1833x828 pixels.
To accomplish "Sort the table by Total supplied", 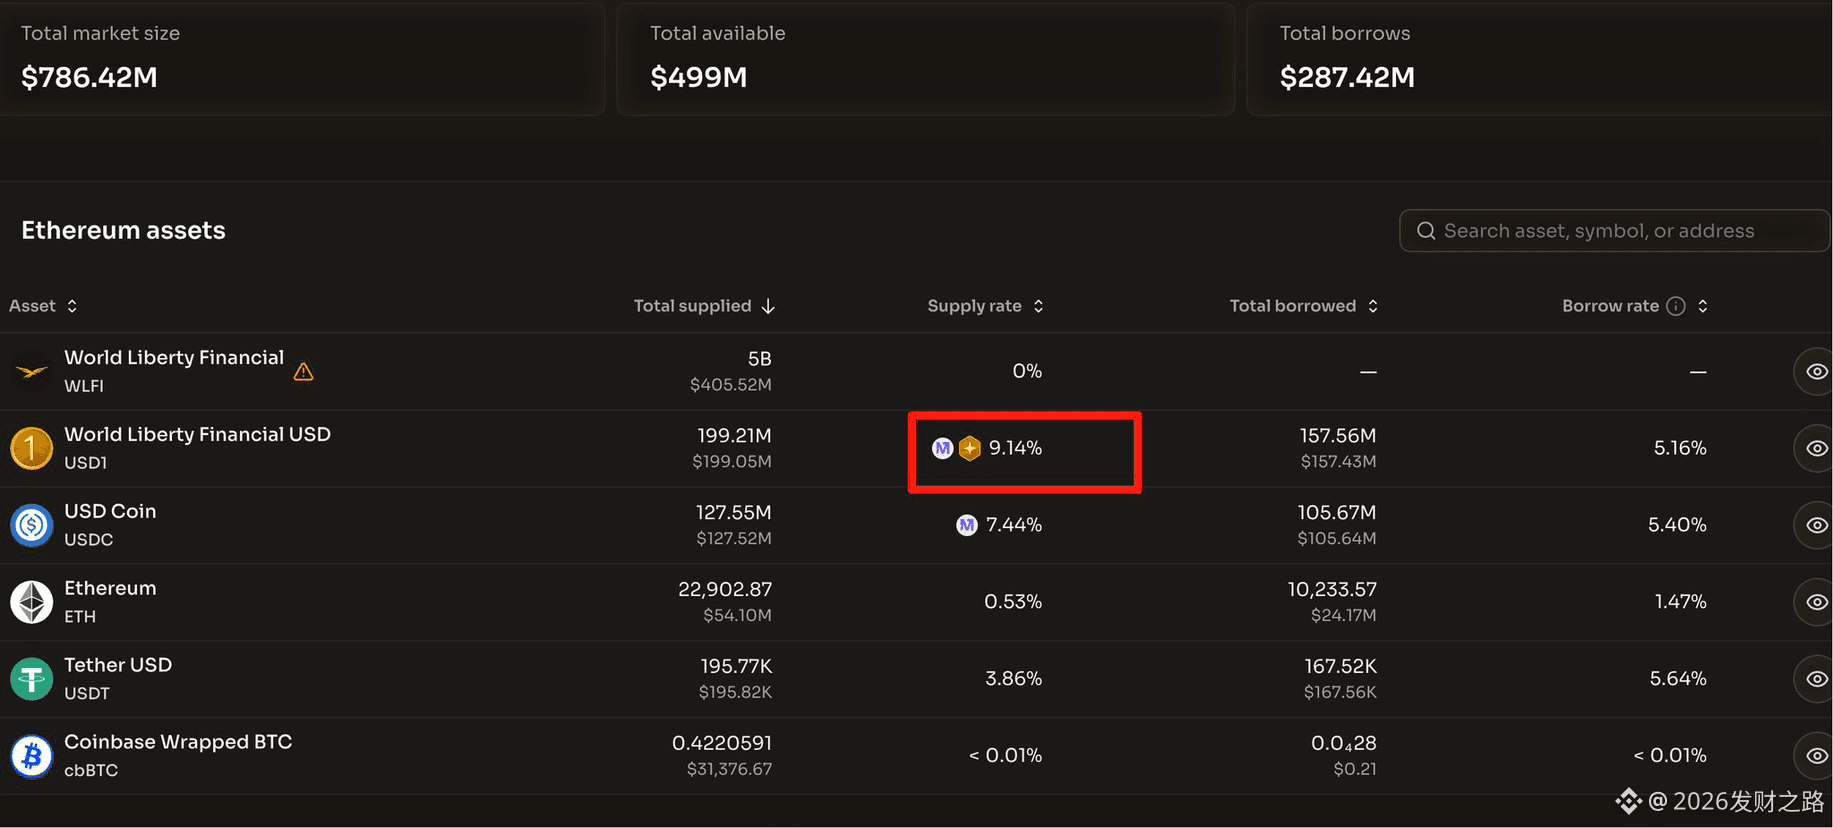I will click(x=704, y=306).
